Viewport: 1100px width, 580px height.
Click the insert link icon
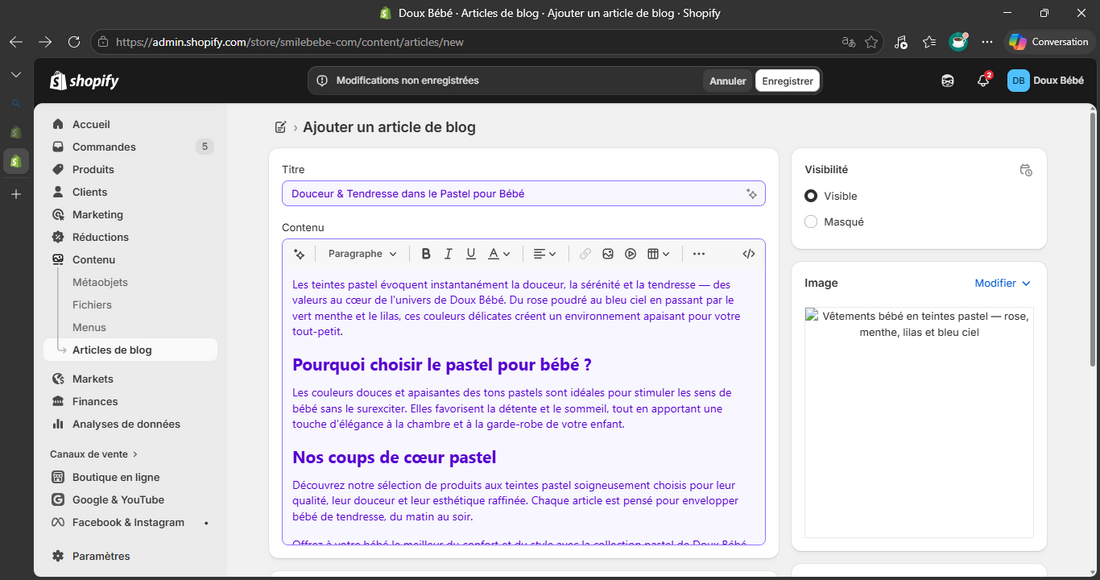click(585, 254)
